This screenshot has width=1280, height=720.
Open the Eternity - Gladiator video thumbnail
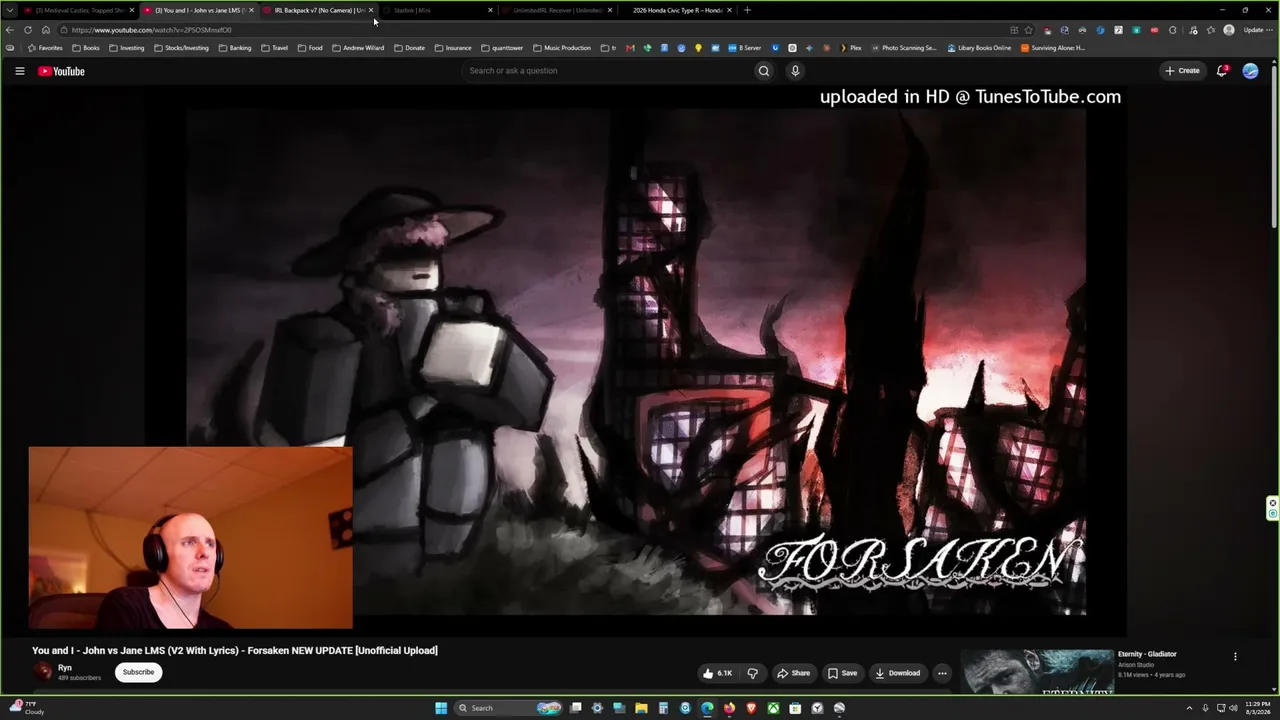(x=1037, y=671)
